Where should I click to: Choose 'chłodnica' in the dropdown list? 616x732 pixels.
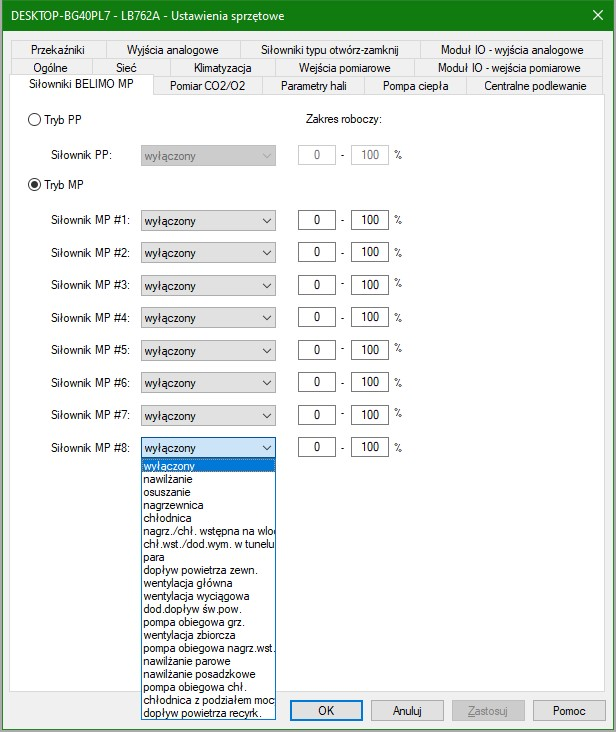coord(208,518)
